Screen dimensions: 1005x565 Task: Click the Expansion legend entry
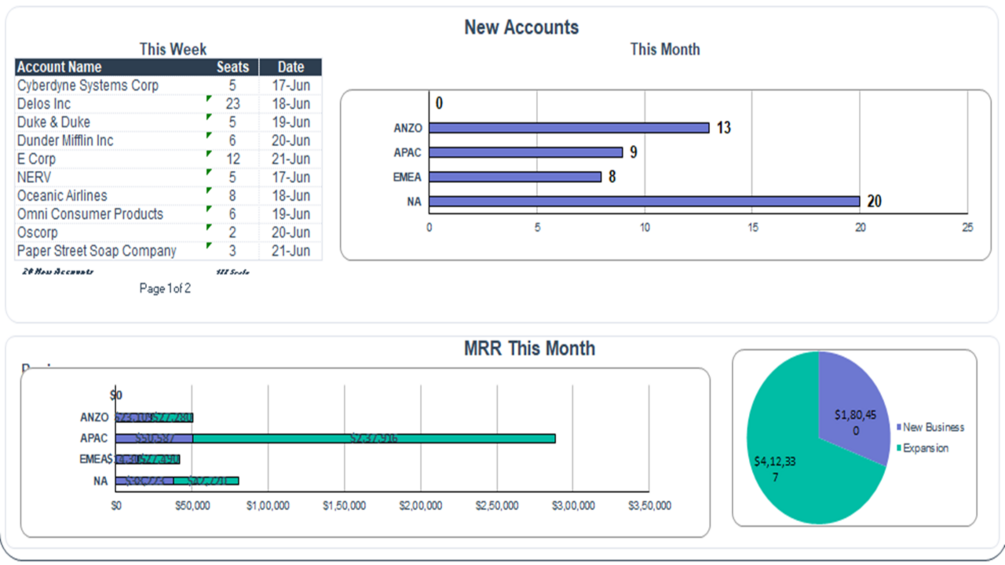coord(923,448)
